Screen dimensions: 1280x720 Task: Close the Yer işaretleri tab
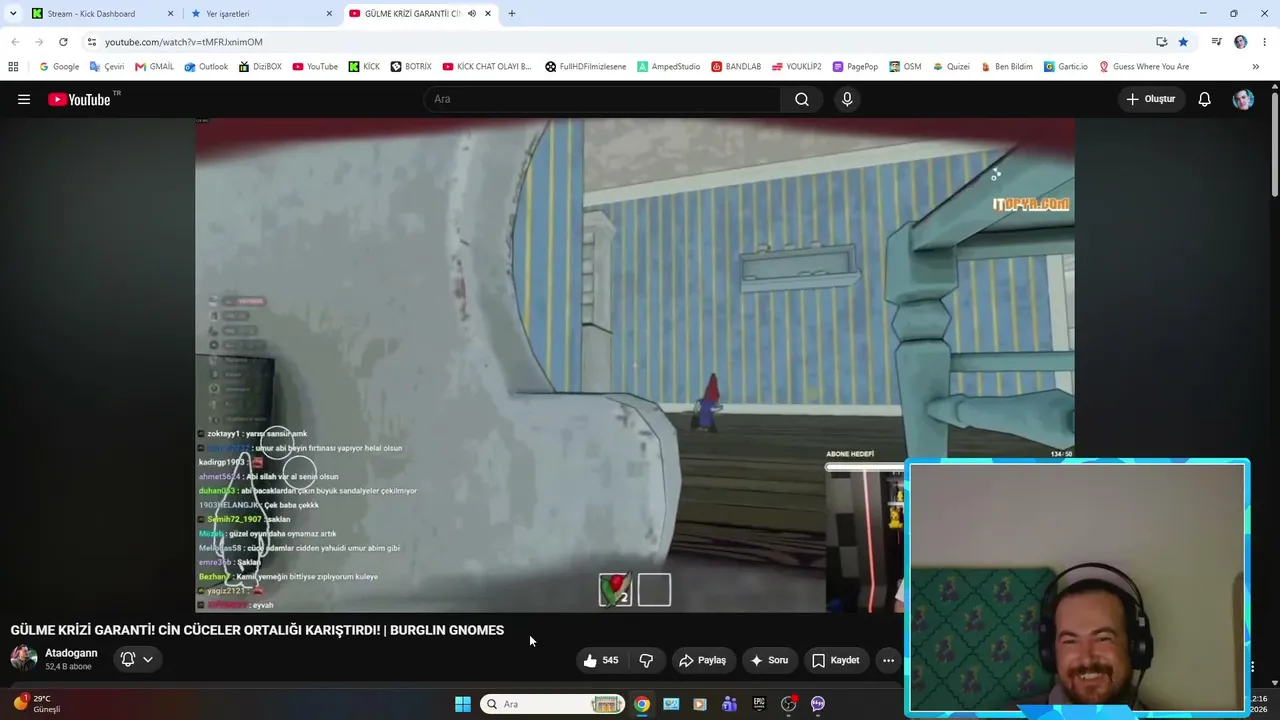329,14
